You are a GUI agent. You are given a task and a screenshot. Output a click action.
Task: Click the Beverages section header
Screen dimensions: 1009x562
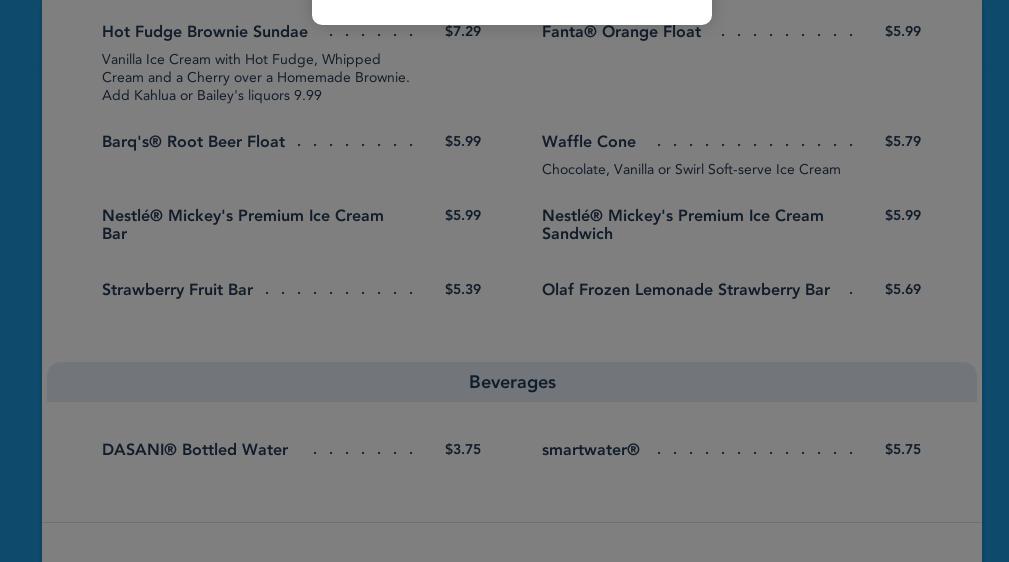click(x=512, y=382)
